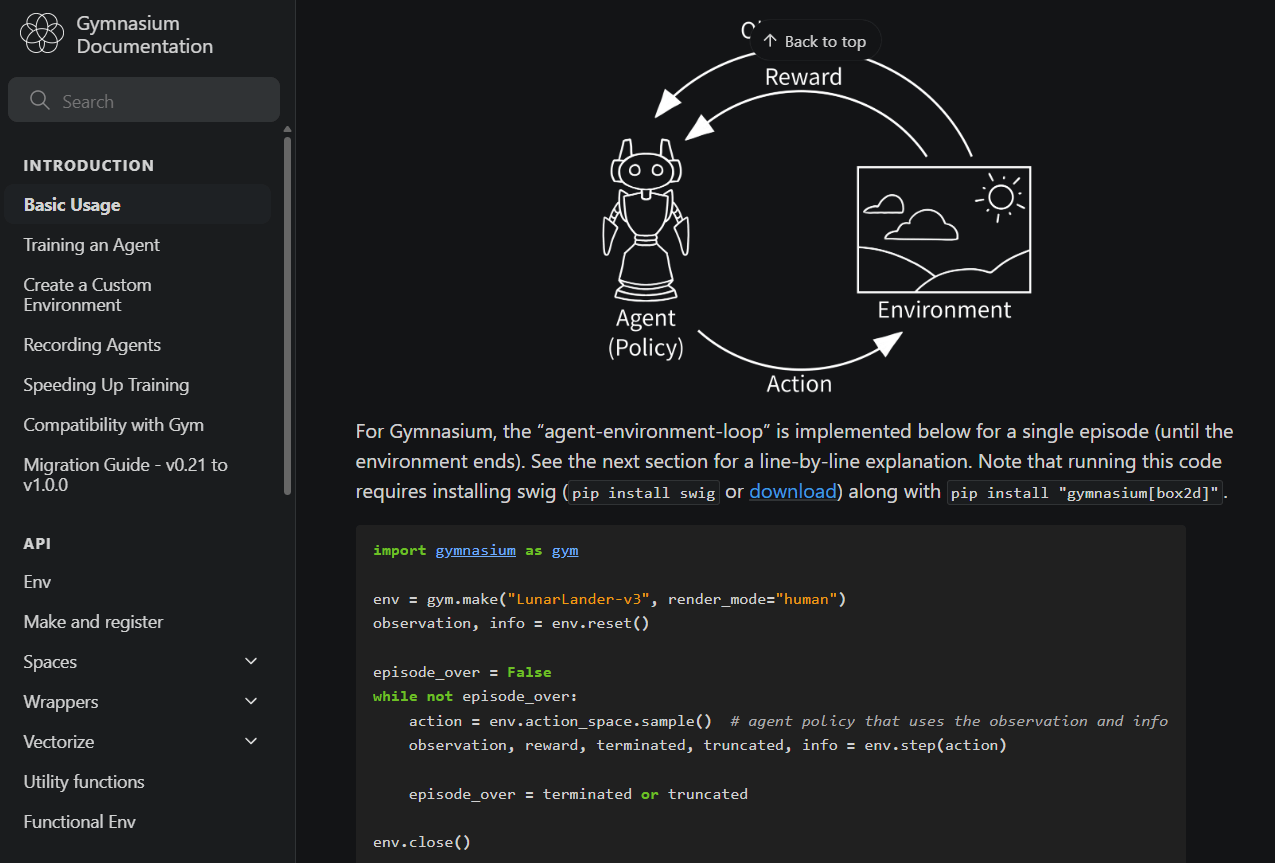Click the Gymnasium logo icon
1275x863 pixels.
tap(42, 34)
